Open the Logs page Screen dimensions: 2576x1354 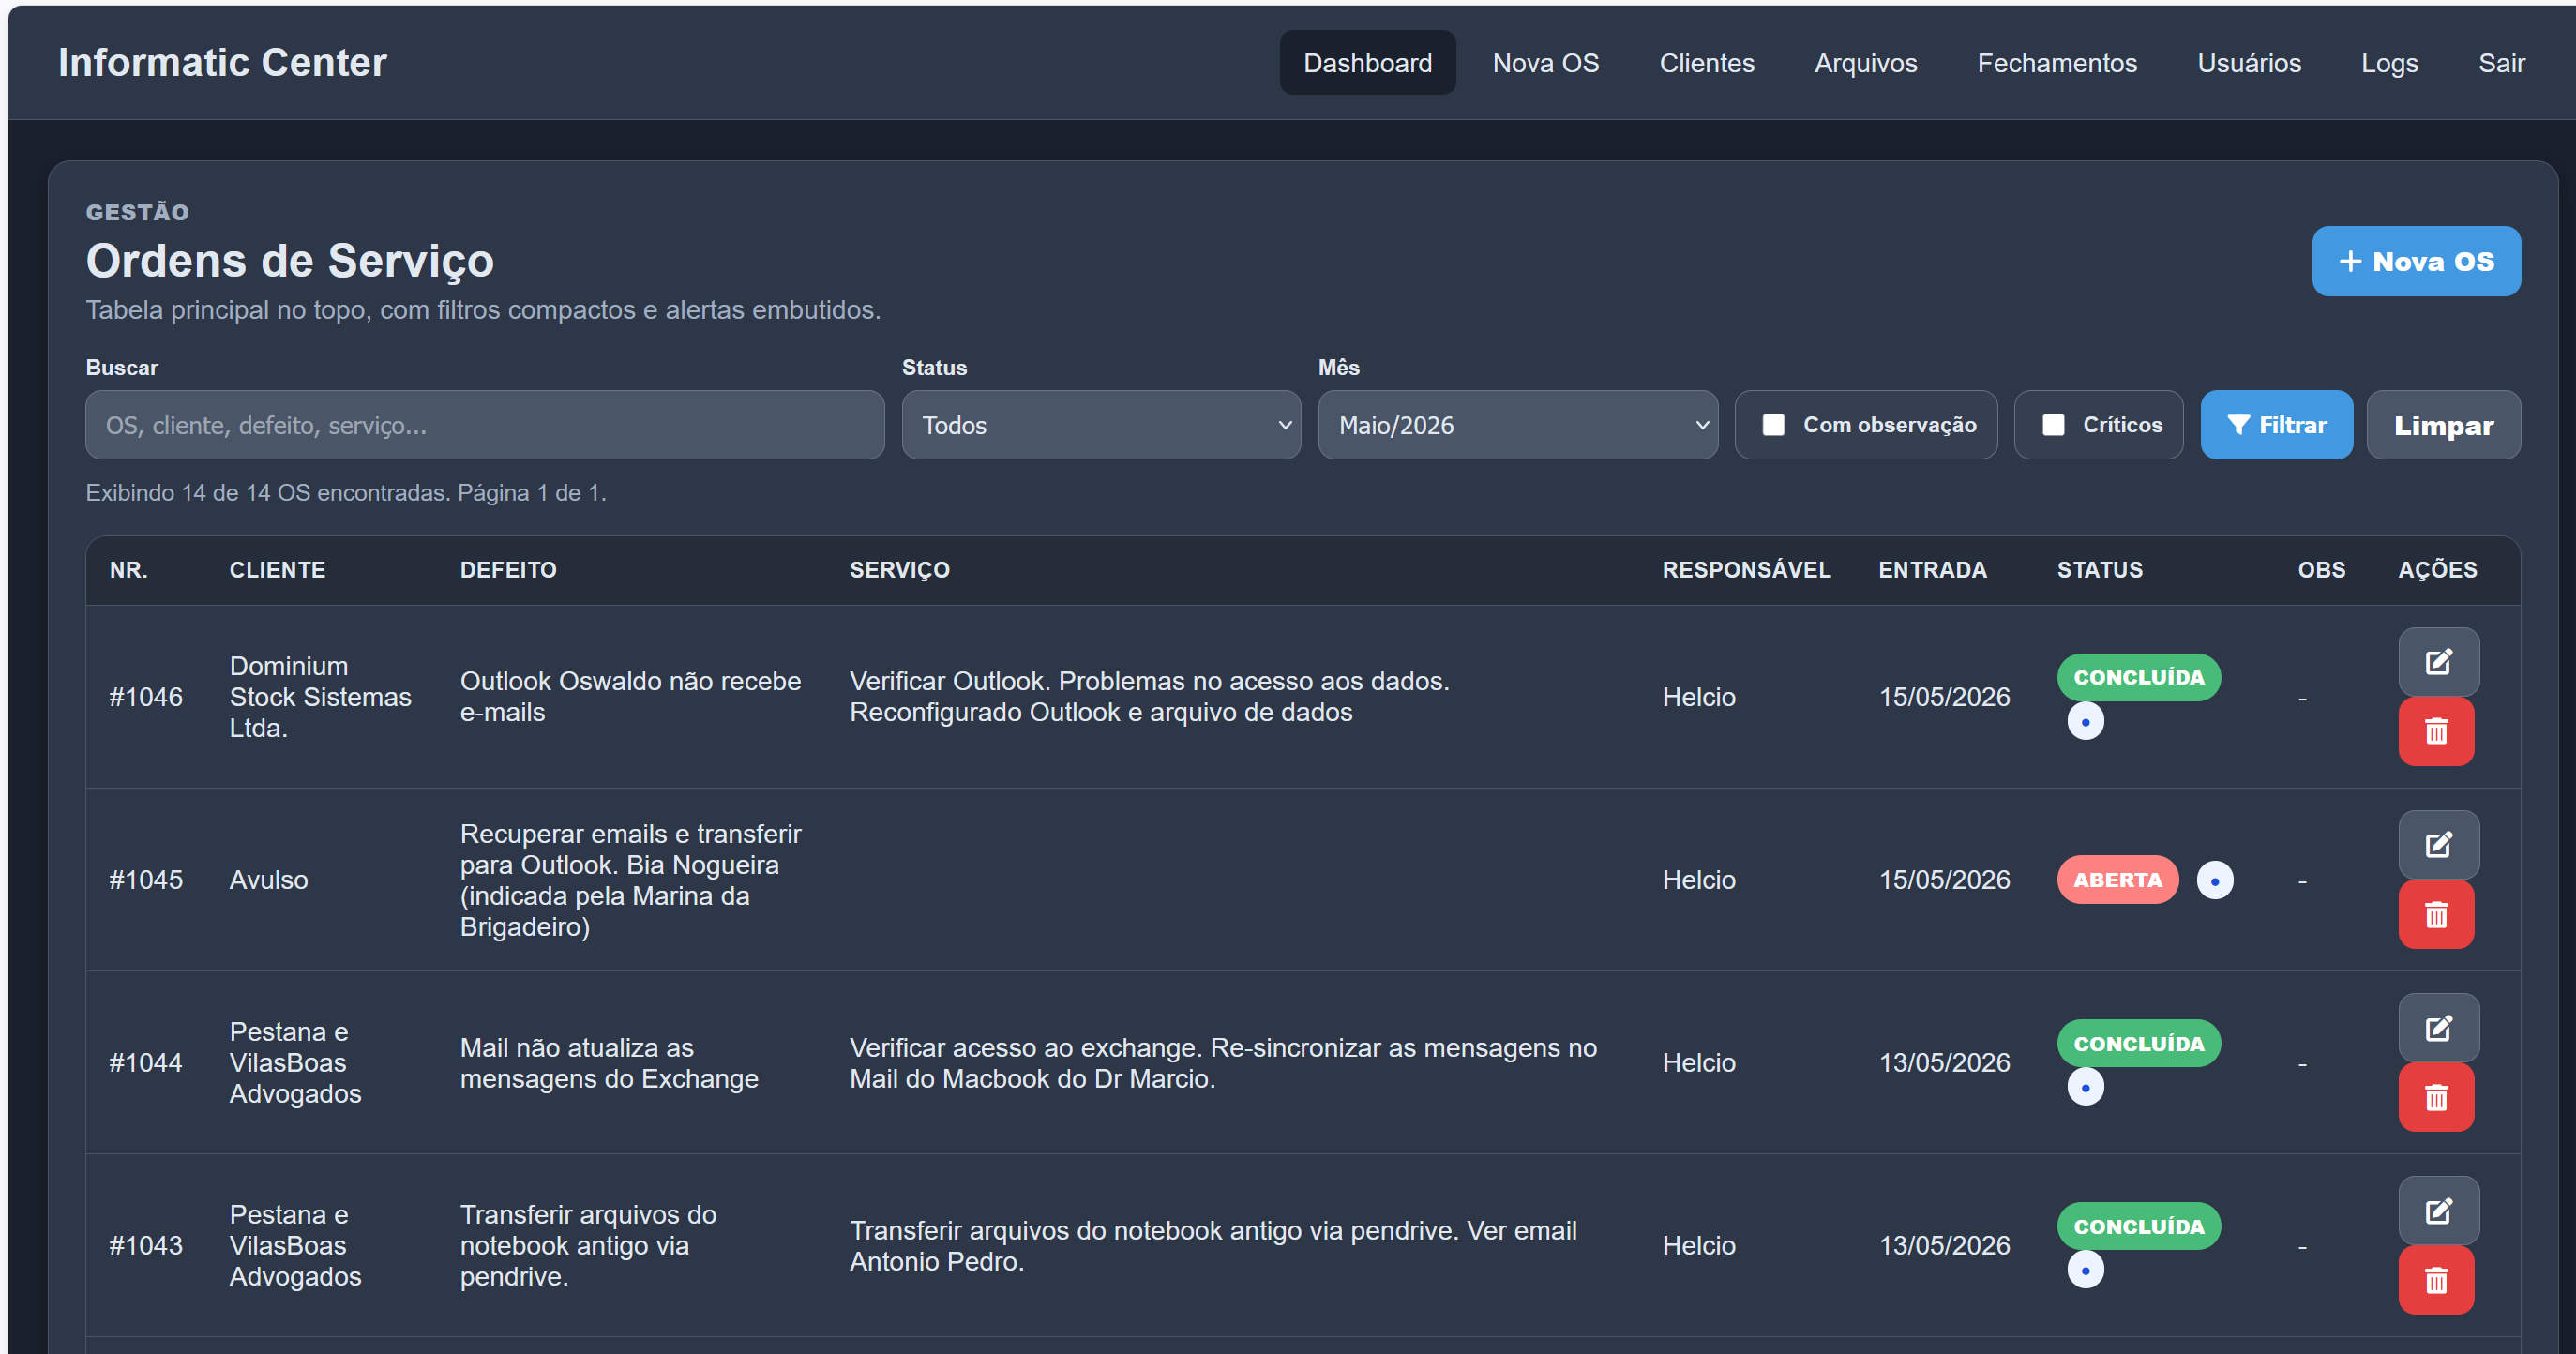coord(2389,63)
